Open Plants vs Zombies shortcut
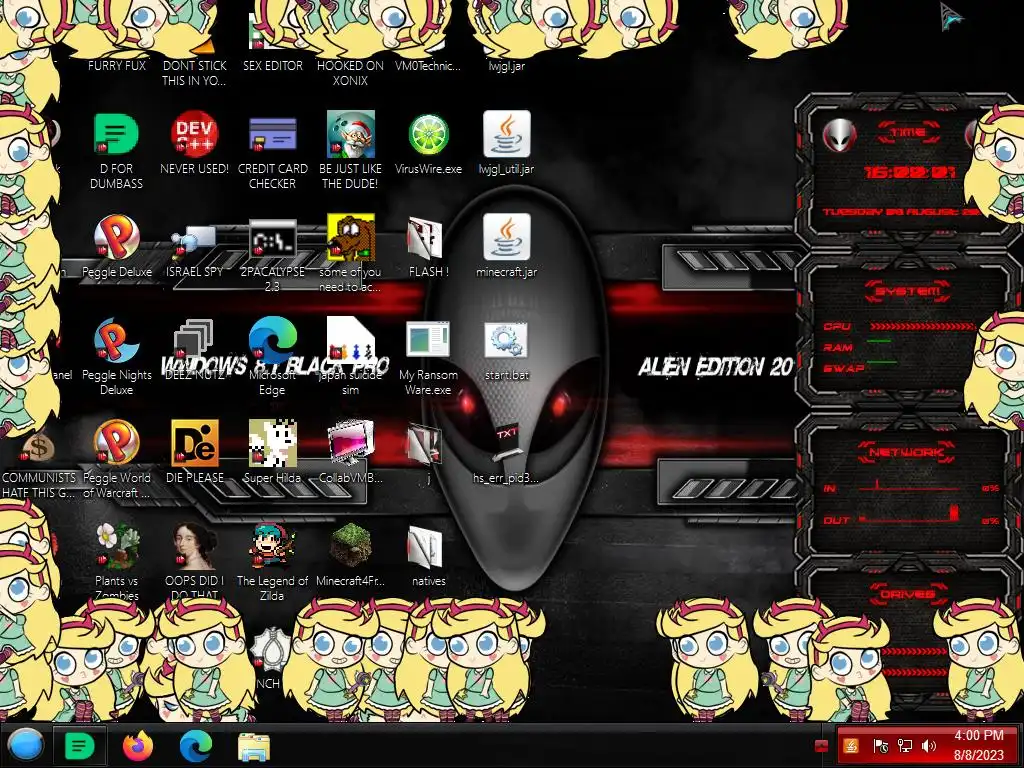 (116, 546)
